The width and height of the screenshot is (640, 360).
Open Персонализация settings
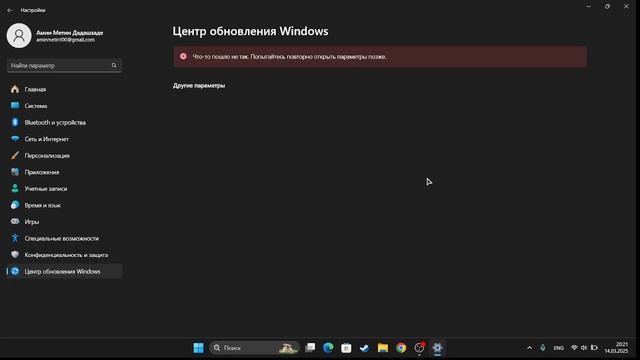pos(64,156)
